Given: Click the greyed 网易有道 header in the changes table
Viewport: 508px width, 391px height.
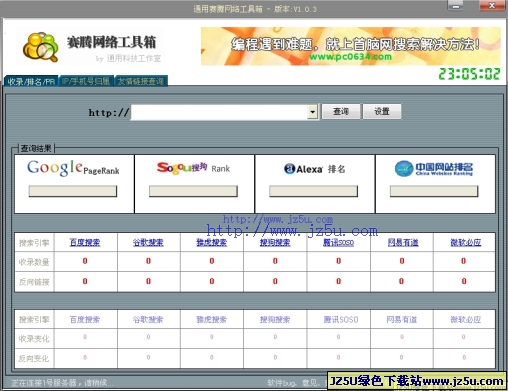Looking at the screenshot, I should [x=402, y=320].
